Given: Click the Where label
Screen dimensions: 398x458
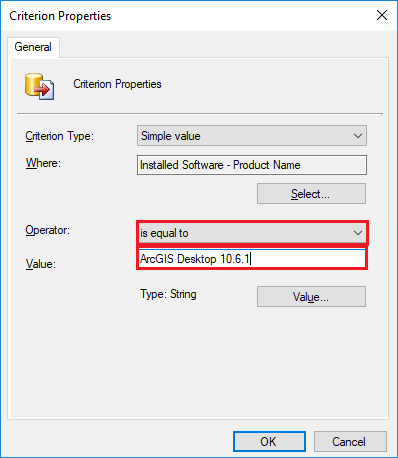Looking at the screenshot, I should [43, 163].
